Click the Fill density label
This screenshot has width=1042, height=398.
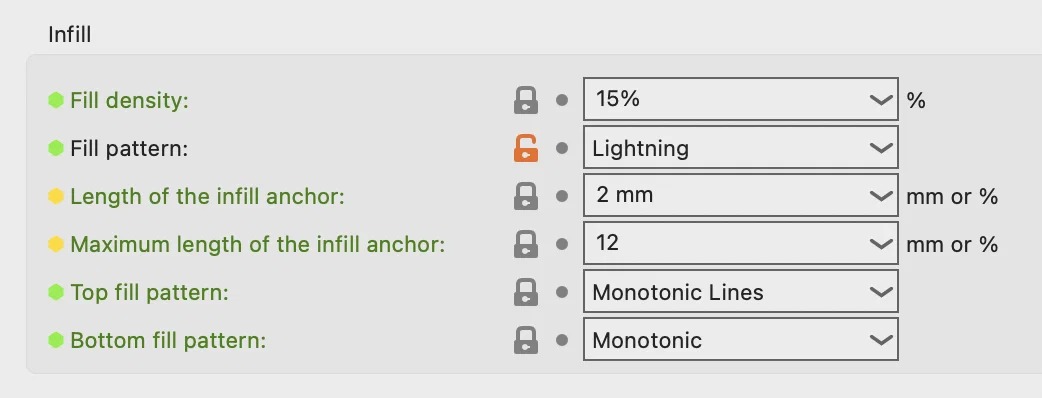[130, 100]
